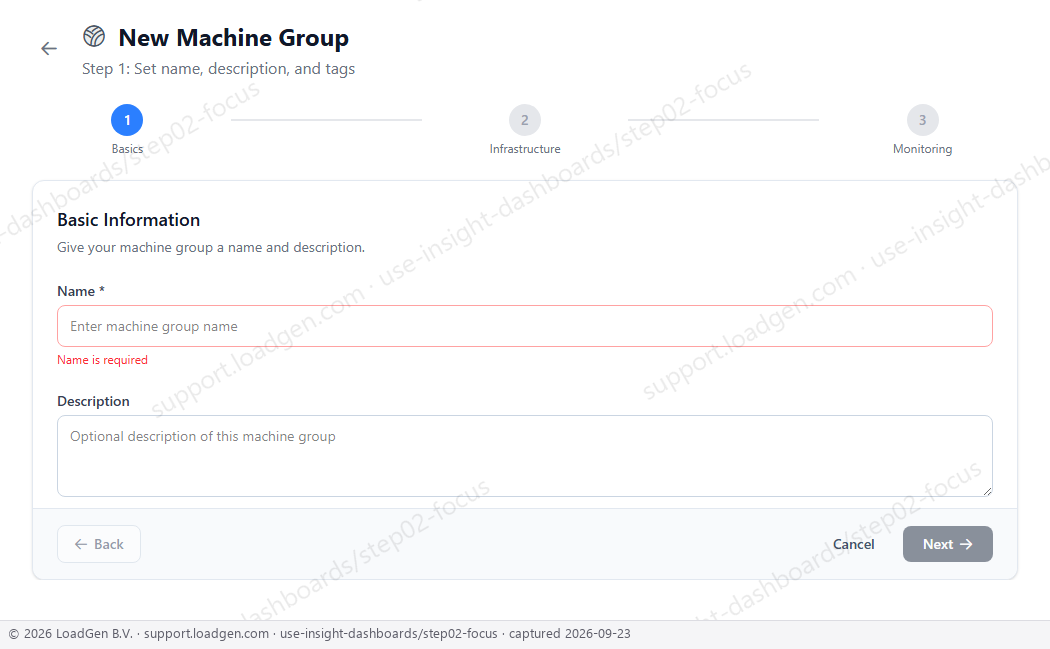Click the Monitoring step label
The width and height of the screenshot is (1050, 649).
[923, 149]
